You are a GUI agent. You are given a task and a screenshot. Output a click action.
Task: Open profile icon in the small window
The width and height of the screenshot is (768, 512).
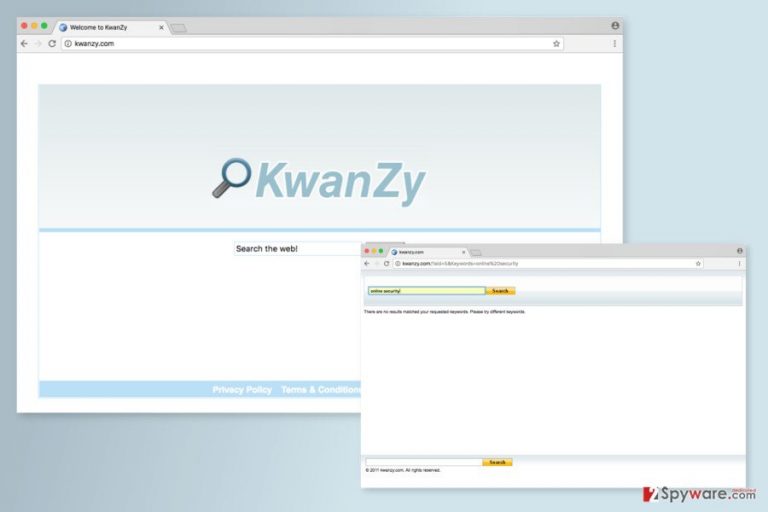(x=740, y=251)
